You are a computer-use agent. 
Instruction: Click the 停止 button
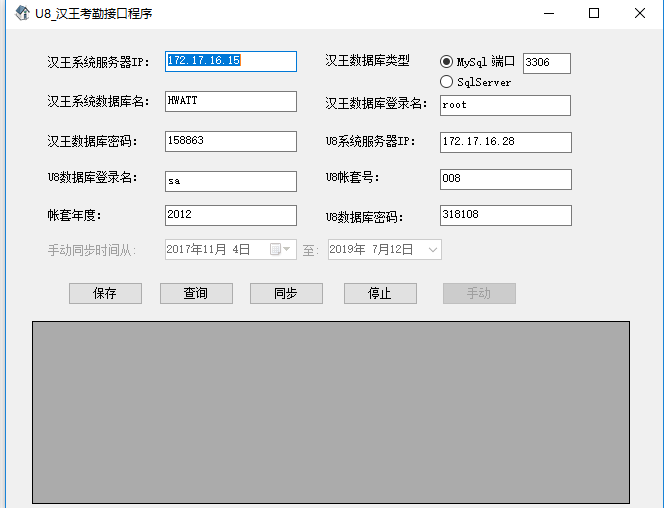(x=380, y=293)
